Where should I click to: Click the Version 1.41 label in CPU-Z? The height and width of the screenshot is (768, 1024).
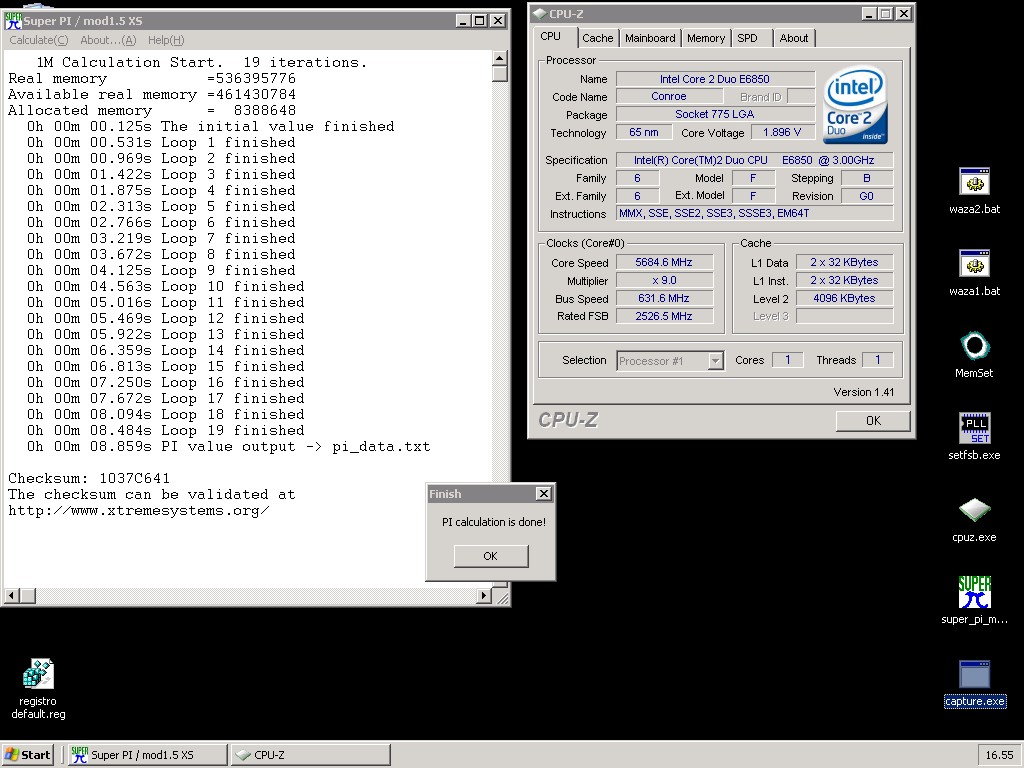tap(863, 392)
